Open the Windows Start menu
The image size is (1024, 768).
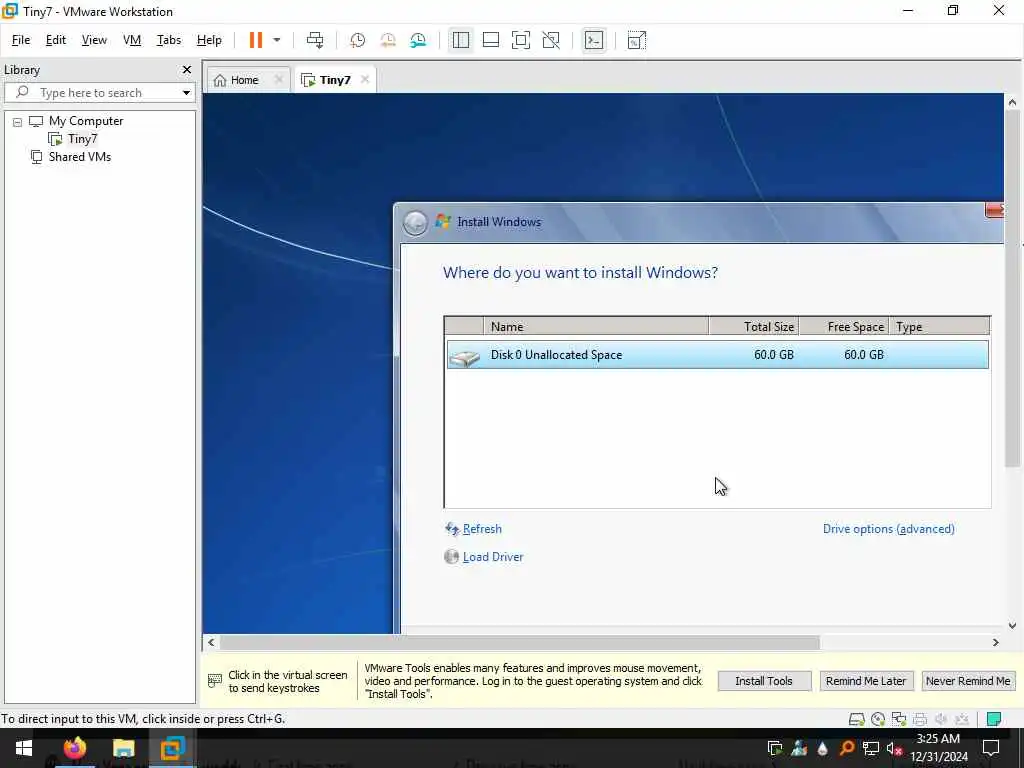[x=24, y=748]
